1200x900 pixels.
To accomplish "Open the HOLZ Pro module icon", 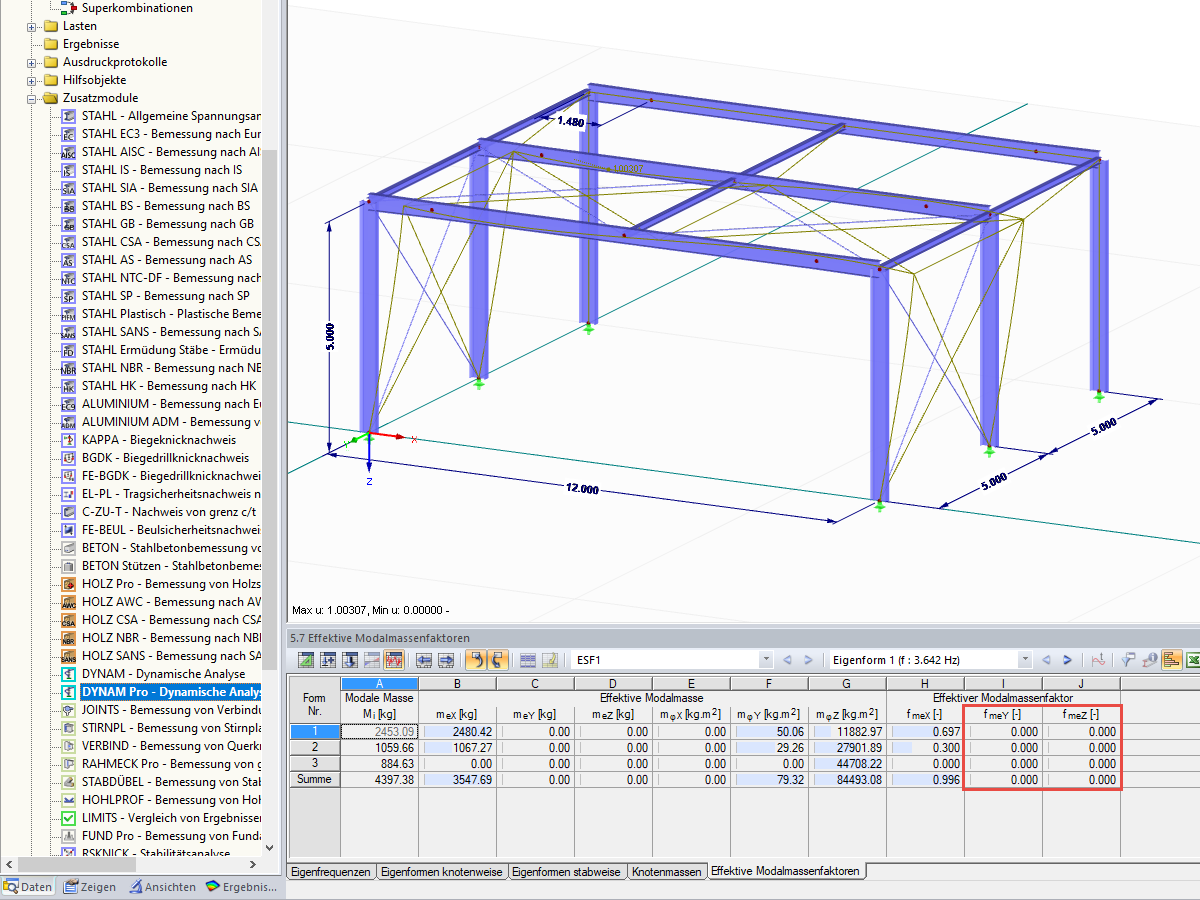I will click(68, 584).
